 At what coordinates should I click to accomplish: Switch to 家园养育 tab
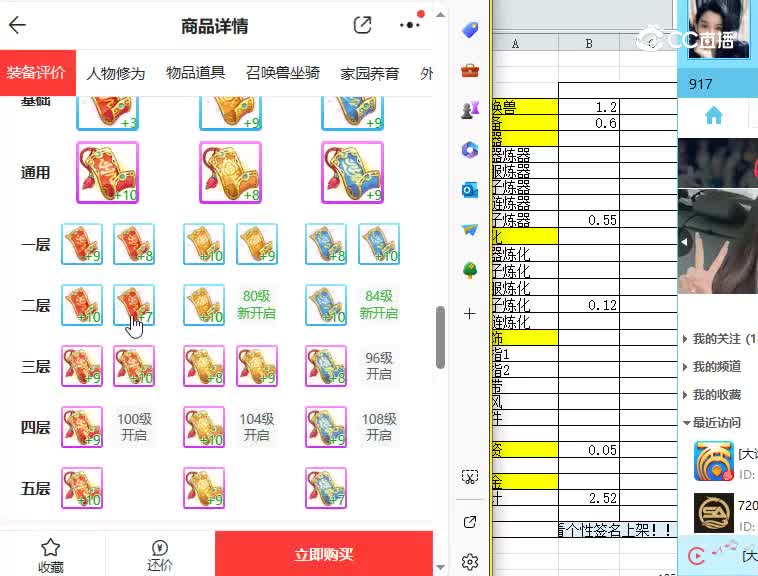(370, 73)
